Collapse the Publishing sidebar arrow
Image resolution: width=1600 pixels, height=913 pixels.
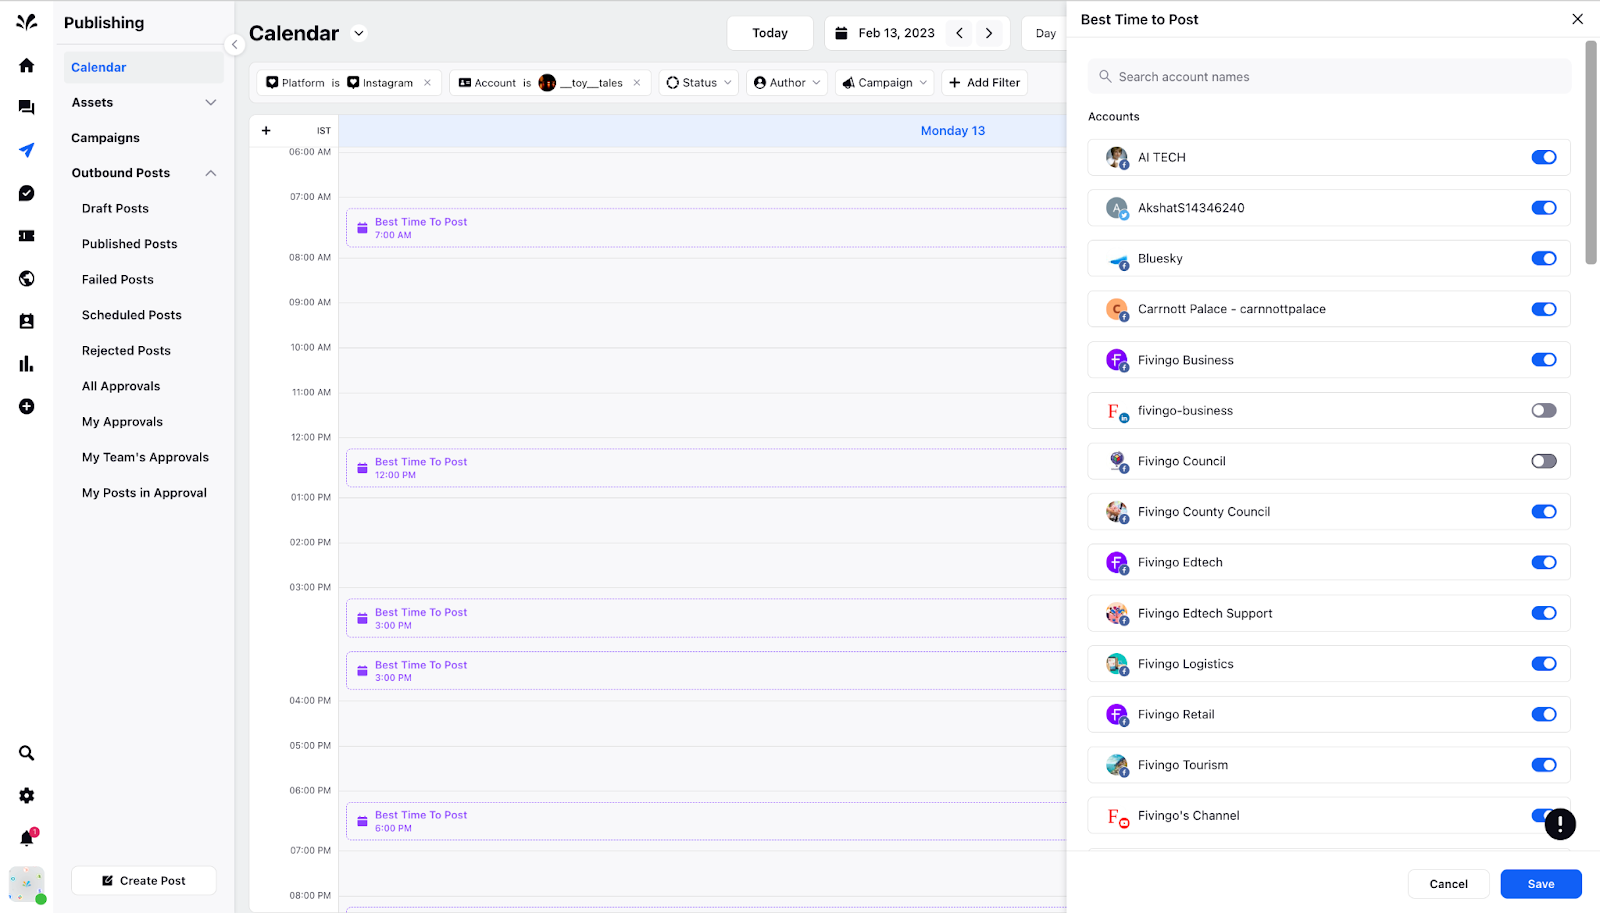[x=234, y=44]
